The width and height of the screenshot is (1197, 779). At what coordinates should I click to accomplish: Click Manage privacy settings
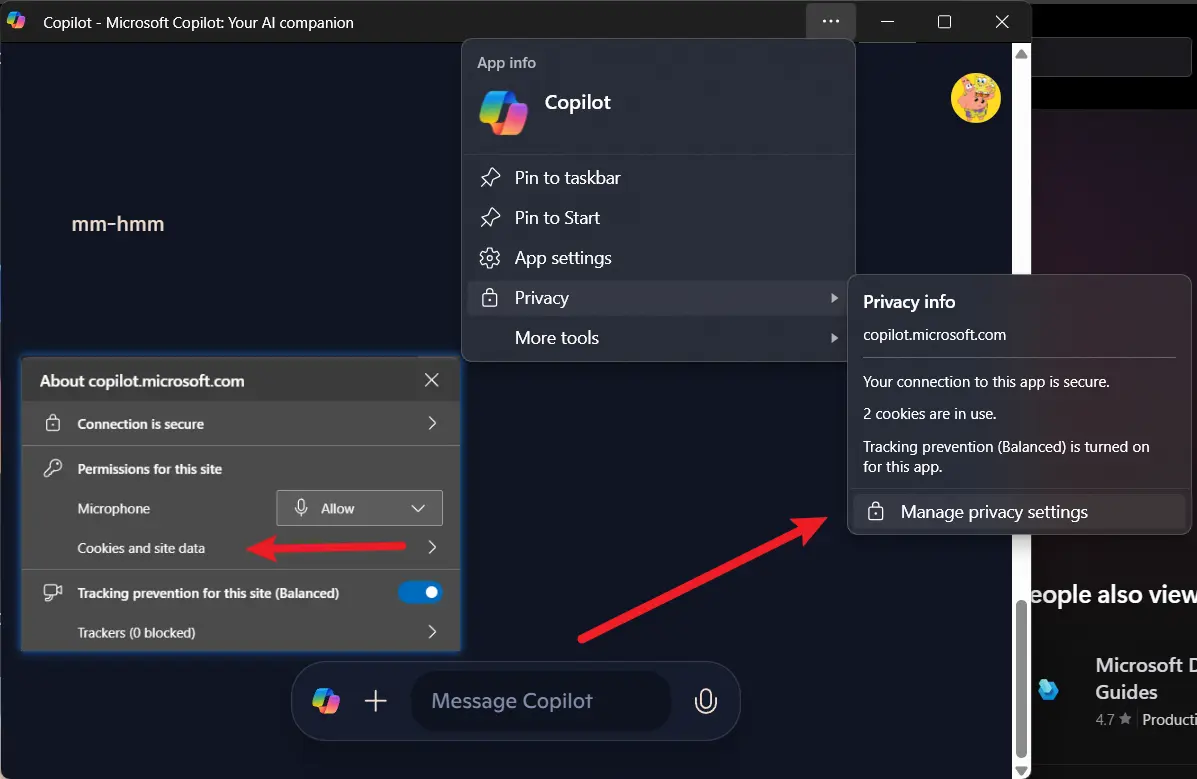coord(1018,512)
